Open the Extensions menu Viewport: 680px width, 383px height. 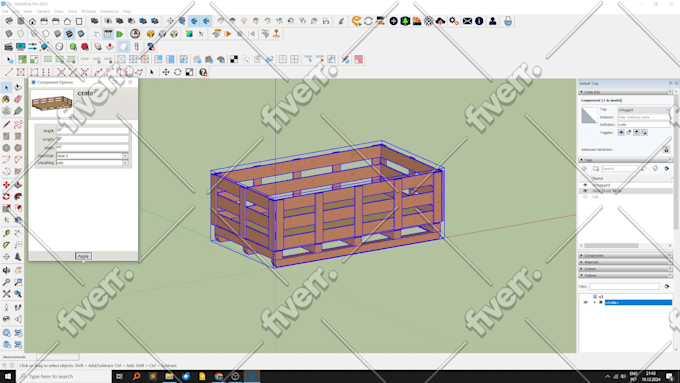coord(109,11)
